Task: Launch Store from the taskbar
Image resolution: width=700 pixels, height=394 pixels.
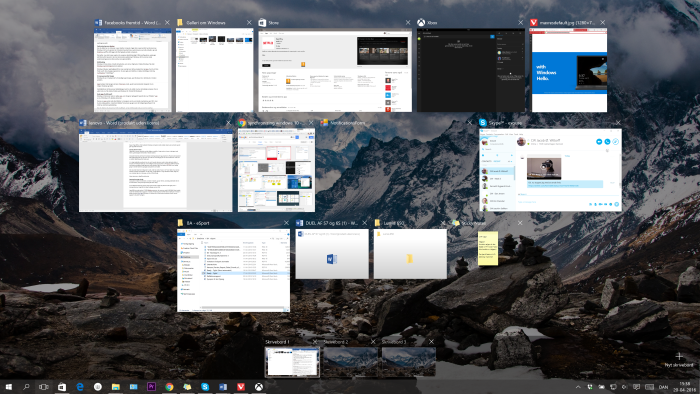Action: coord(62,387)
